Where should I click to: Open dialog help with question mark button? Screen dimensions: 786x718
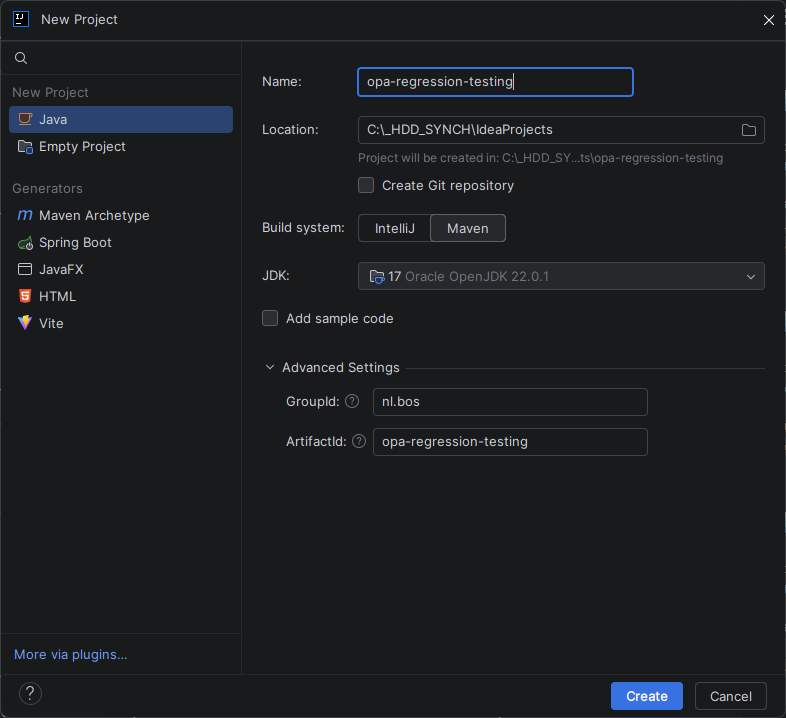(x=30, y=693)
